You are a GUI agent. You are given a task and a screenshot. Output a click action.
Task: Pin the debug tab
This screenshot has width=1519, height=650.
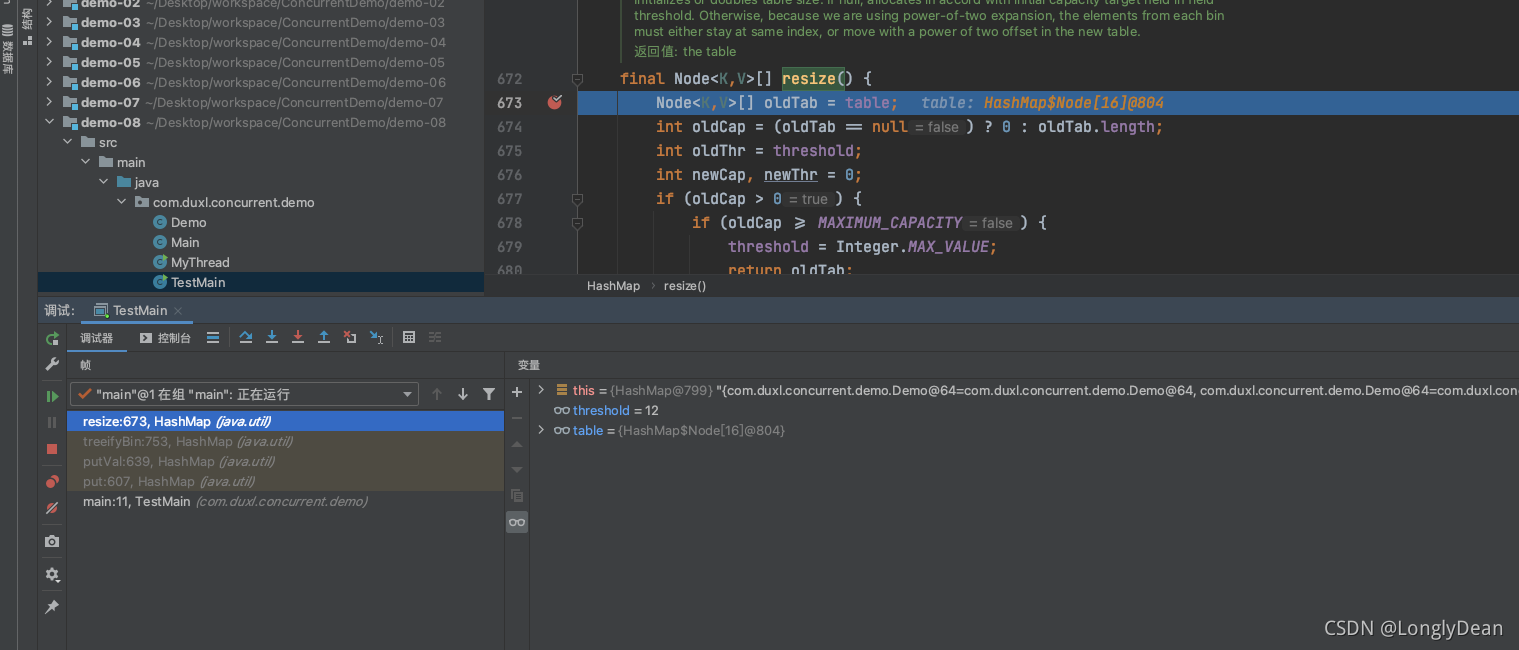pyautogui.click(x=52, y=607)
